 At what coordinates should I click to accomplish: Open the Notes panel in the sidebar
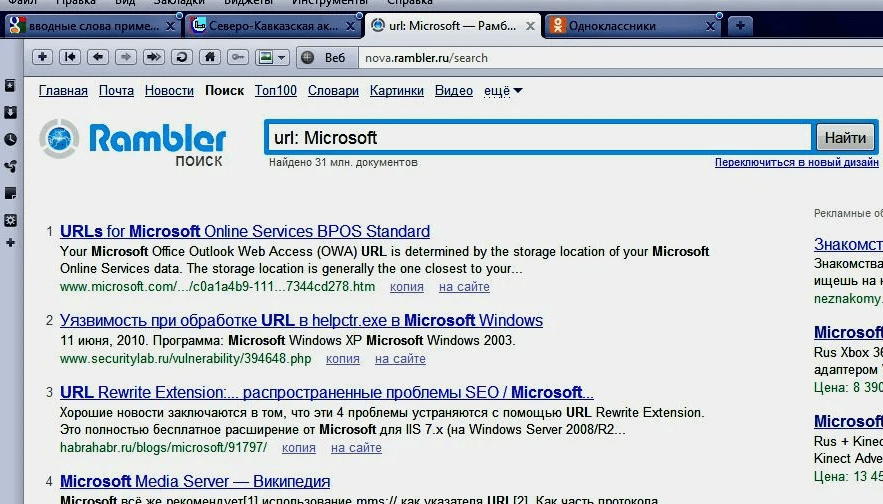tap(10, 193)
